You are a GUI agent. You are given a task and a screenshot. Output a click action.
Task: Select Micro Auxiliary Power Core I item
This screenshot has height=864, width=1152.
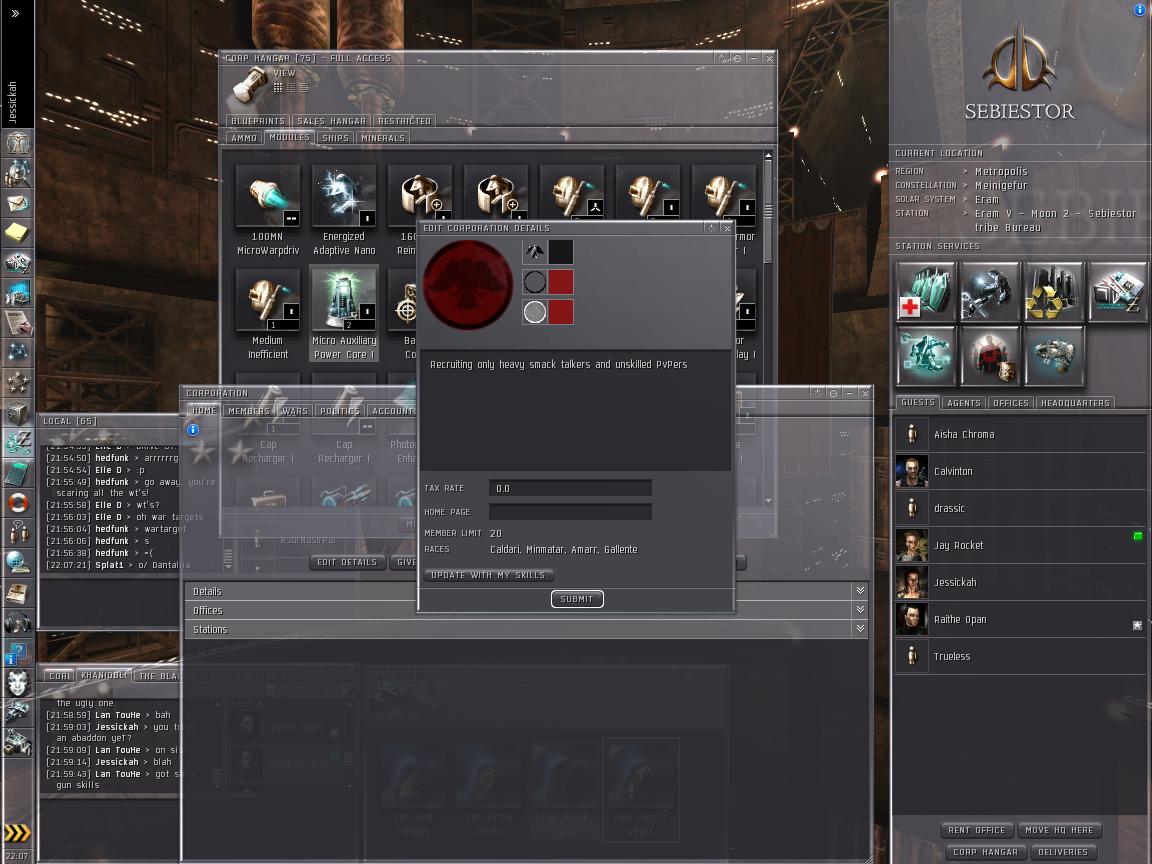(x=344, y=314)
